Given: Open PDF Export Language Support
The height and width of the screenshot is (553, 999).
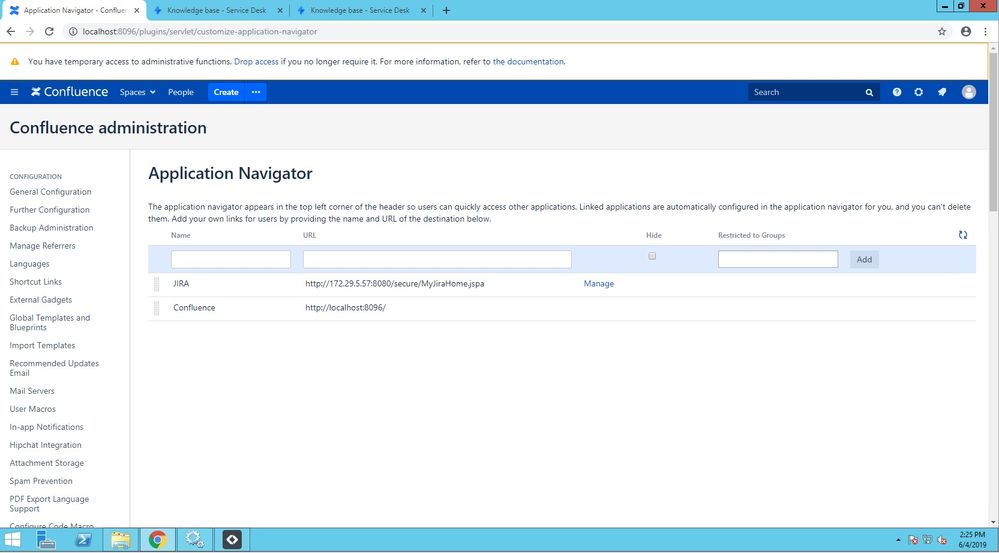Looking at the screenshot, I should [49, 504].
